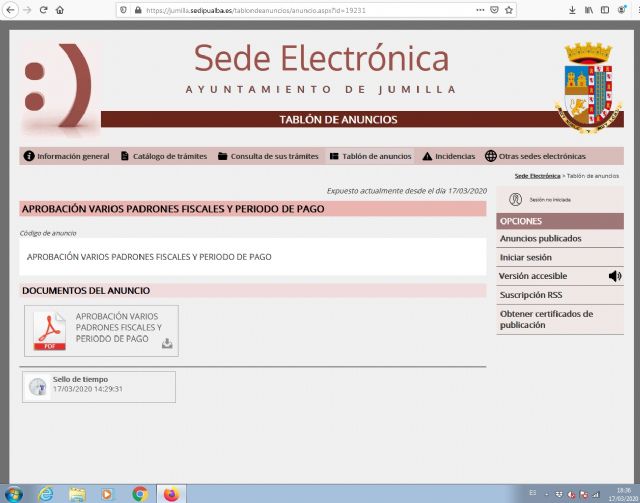Go to the browser home page icon

(60, 9)
